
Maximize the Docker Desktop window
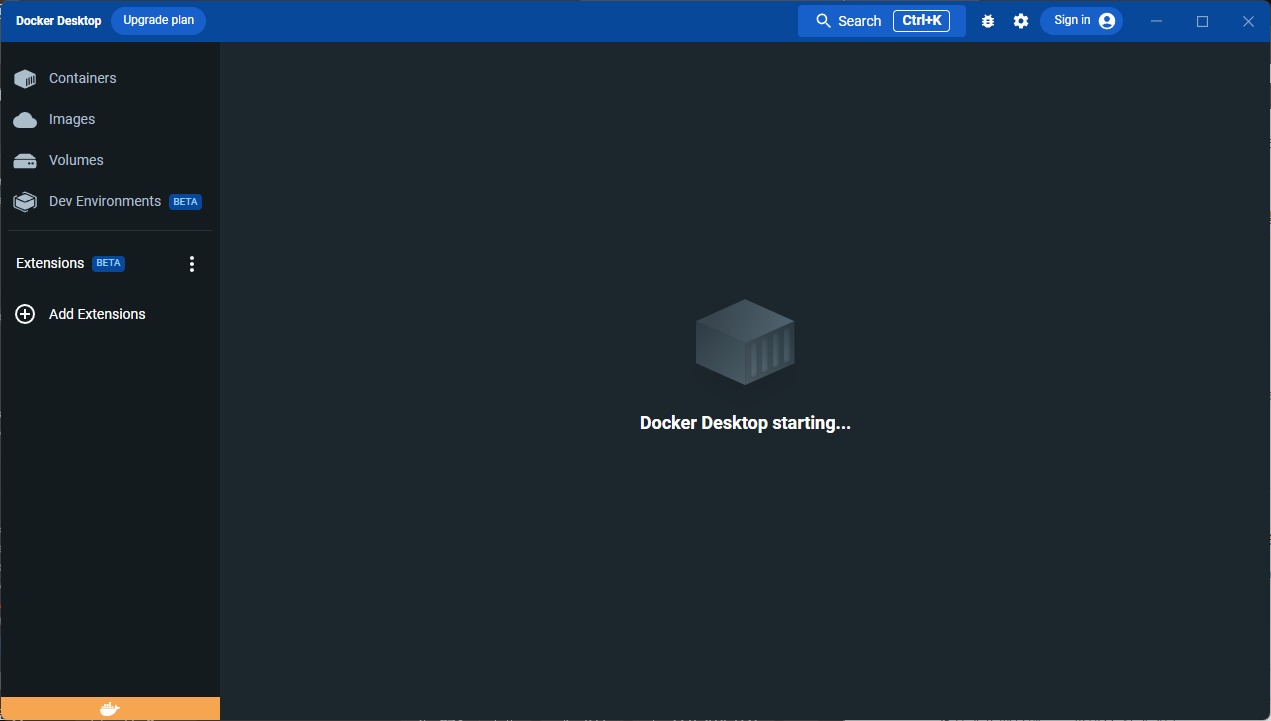(x=1203, y=21)
